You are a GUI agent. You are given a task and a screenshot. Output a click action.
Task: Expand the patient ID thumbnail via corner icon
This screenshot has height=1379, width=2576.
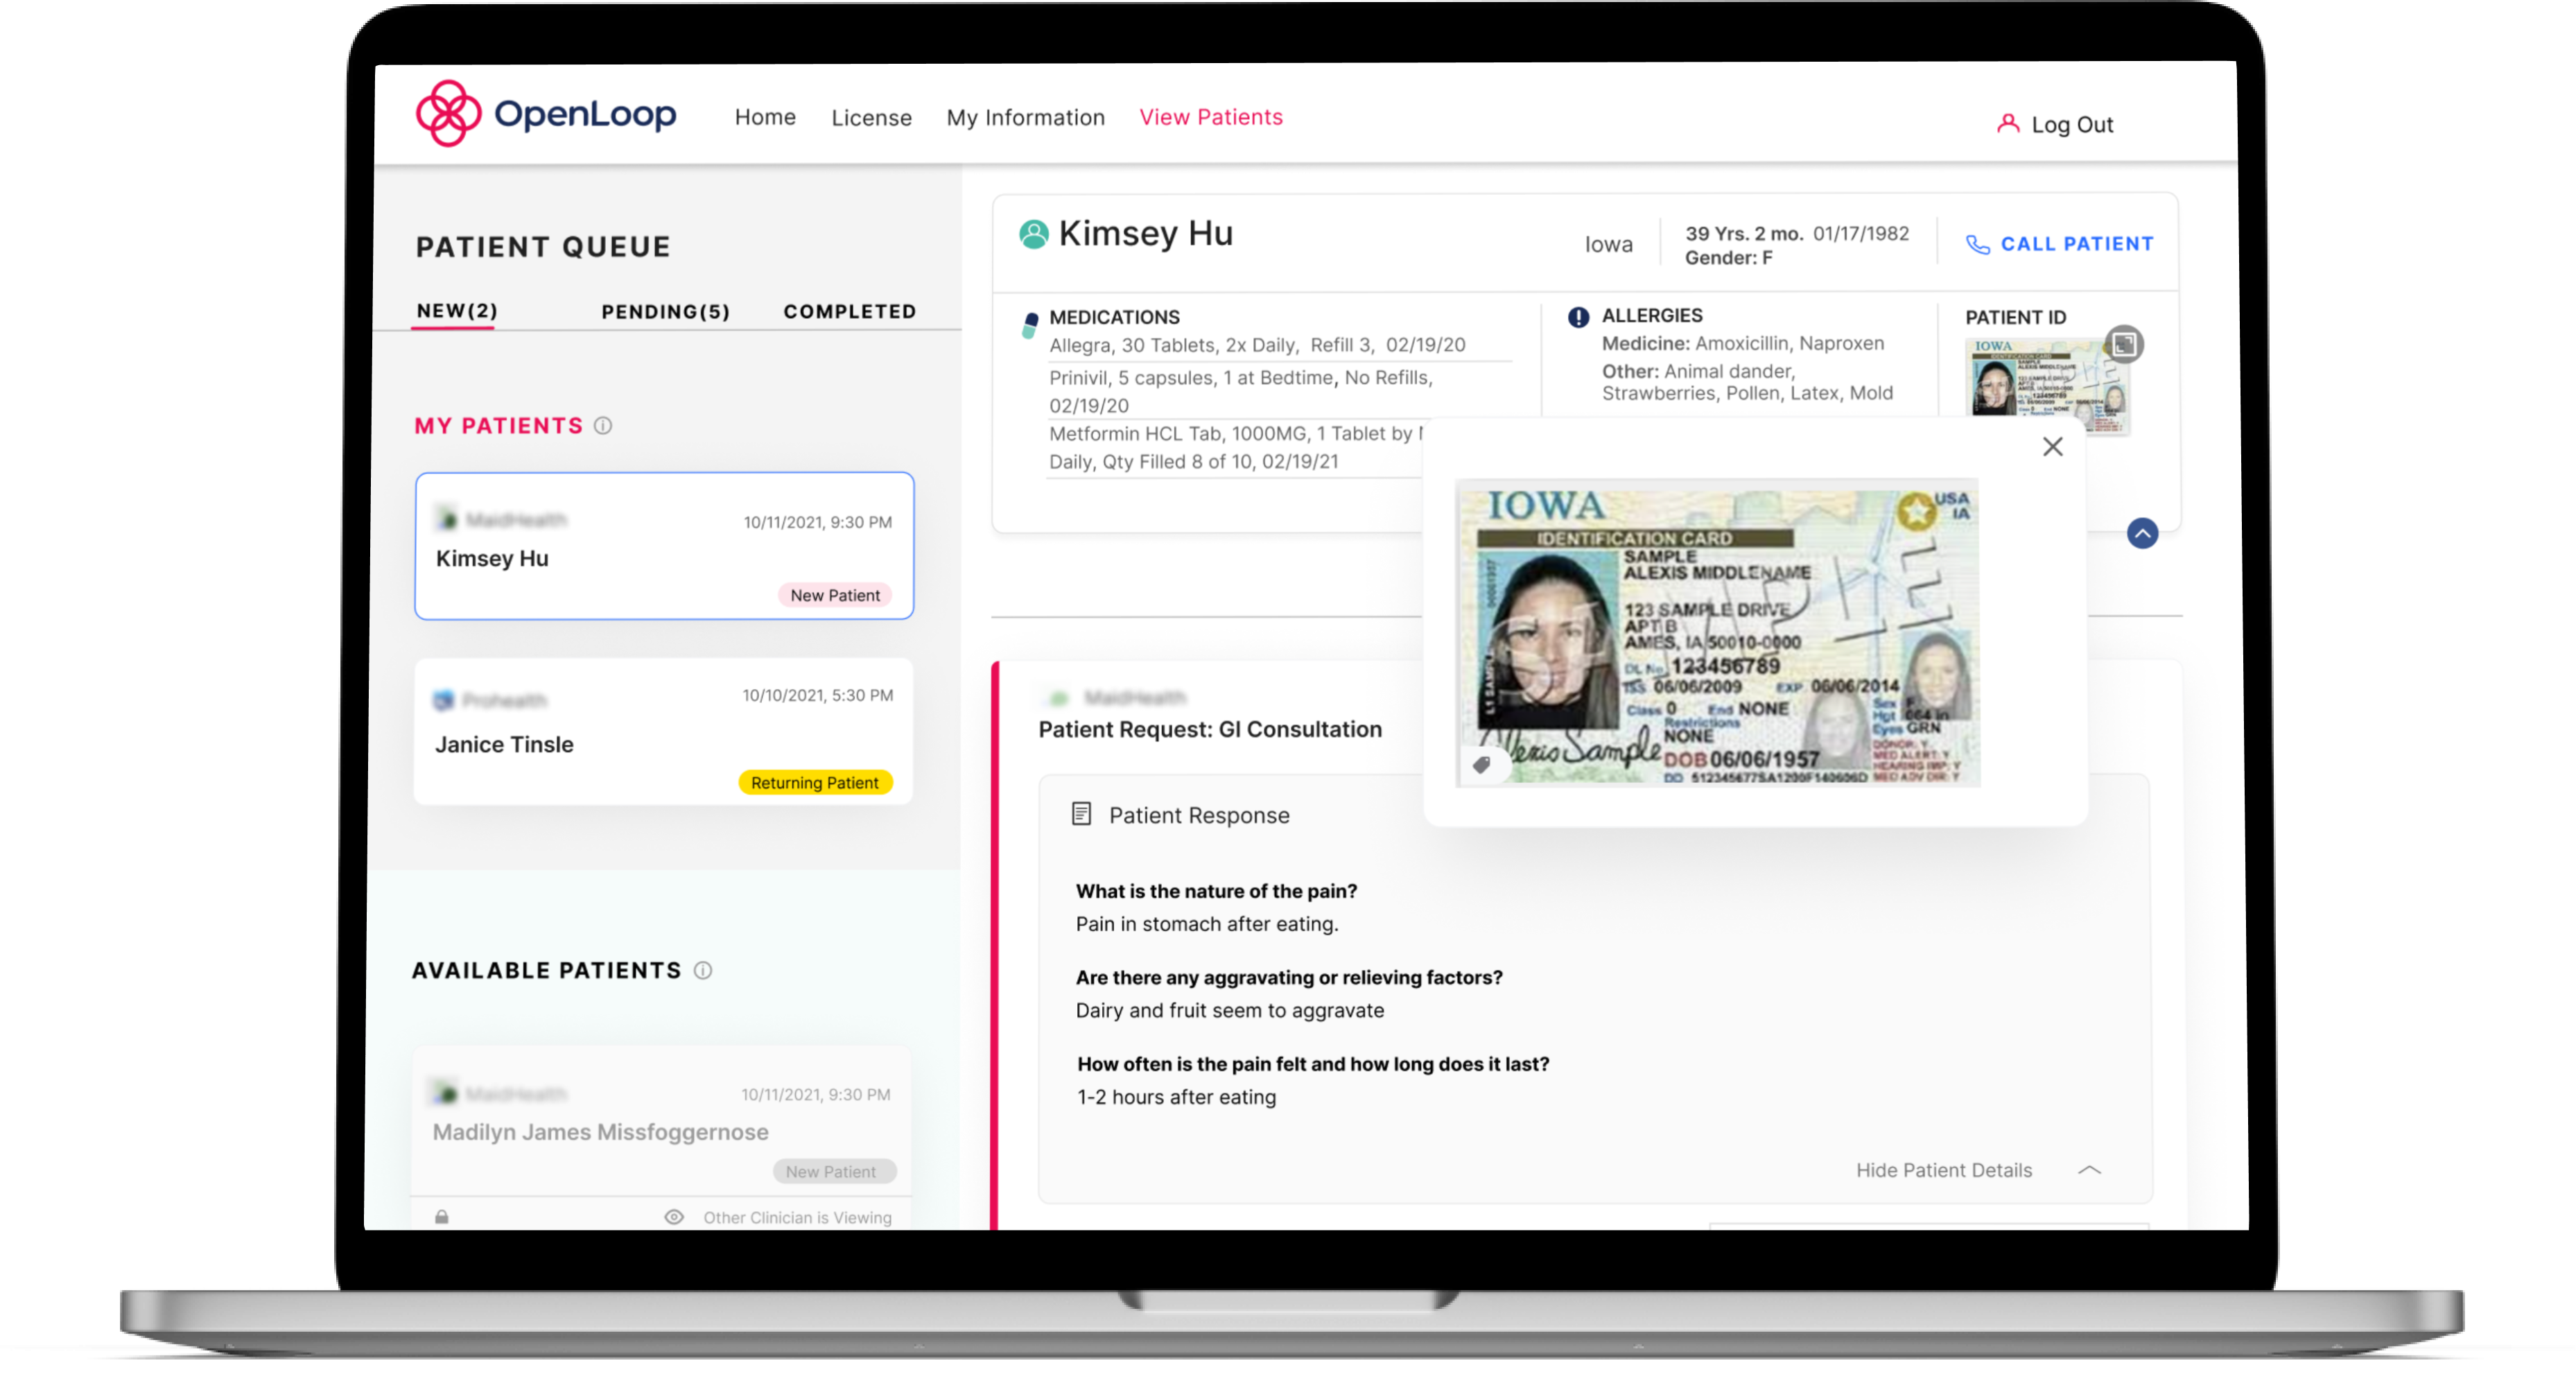[x=2124, y=344]
